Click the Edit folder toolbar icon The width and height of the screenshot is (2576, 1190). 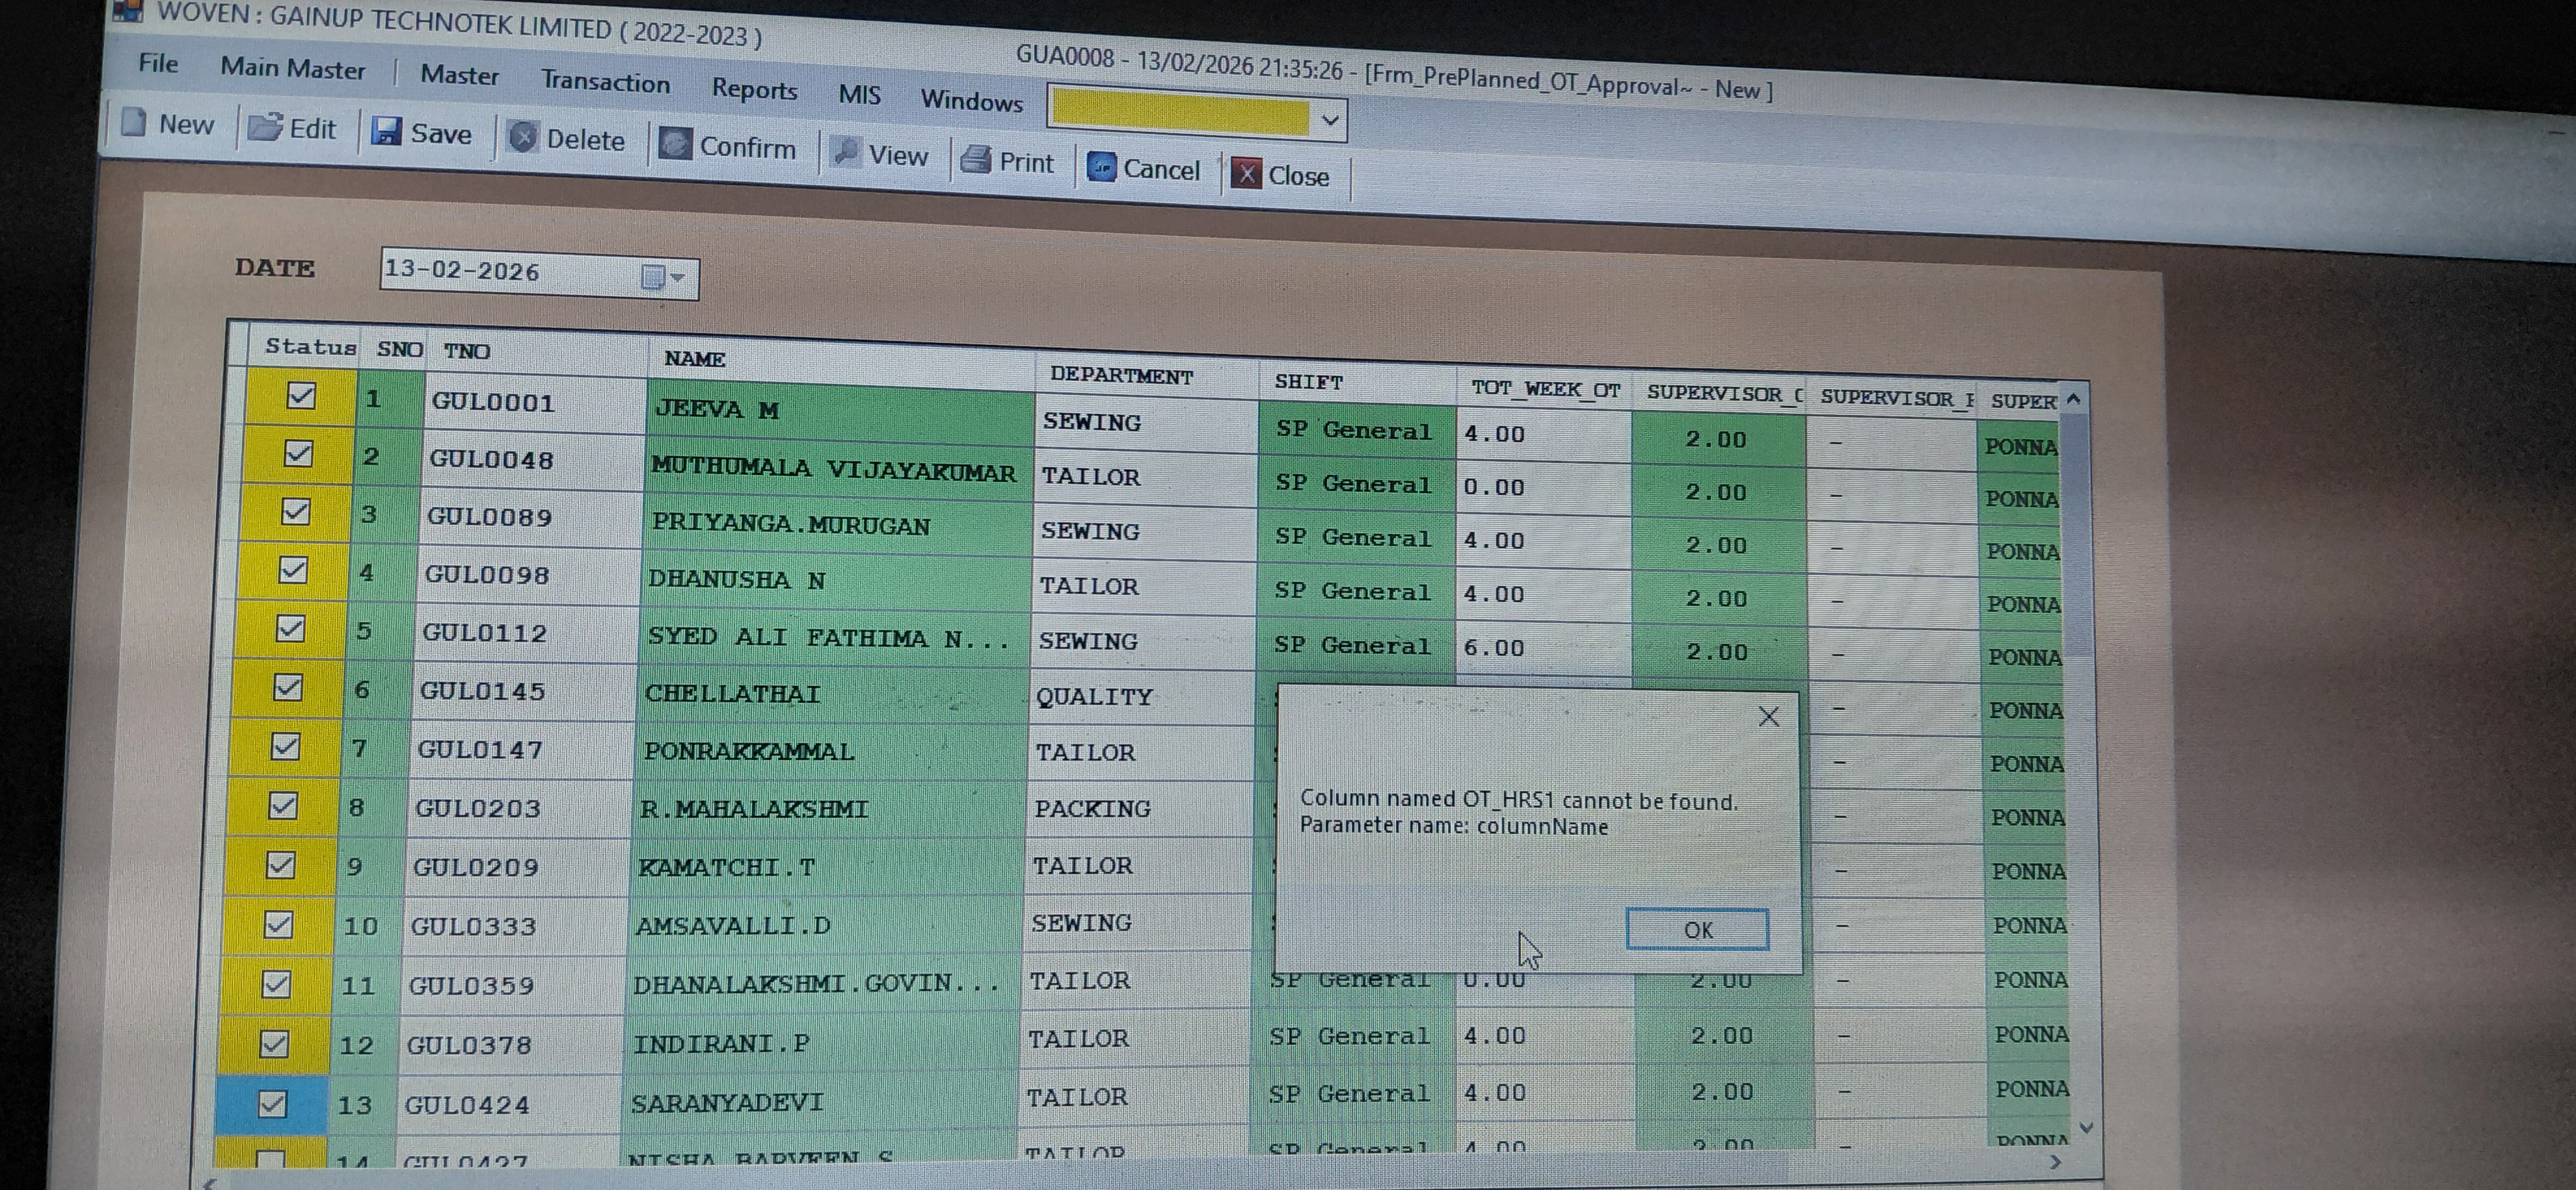coord(266,127)
